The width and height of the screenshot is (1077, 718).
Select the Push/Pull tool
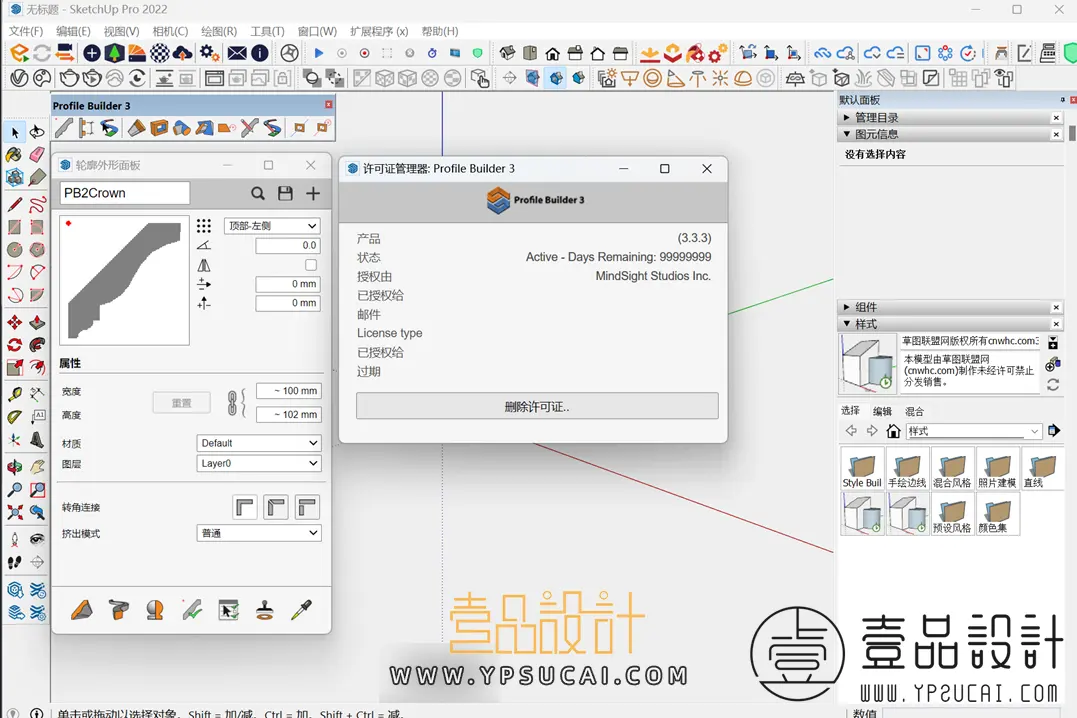[37, 322]
